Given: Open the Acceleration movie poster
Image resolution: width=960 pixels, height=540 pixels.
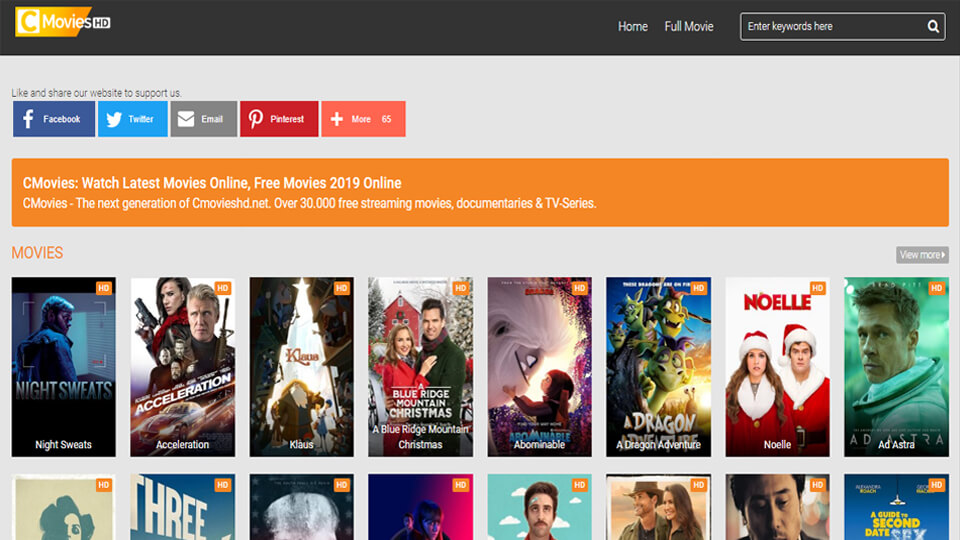Looking at the screenshot, I should pyautogui.click(x=182, y=367).
